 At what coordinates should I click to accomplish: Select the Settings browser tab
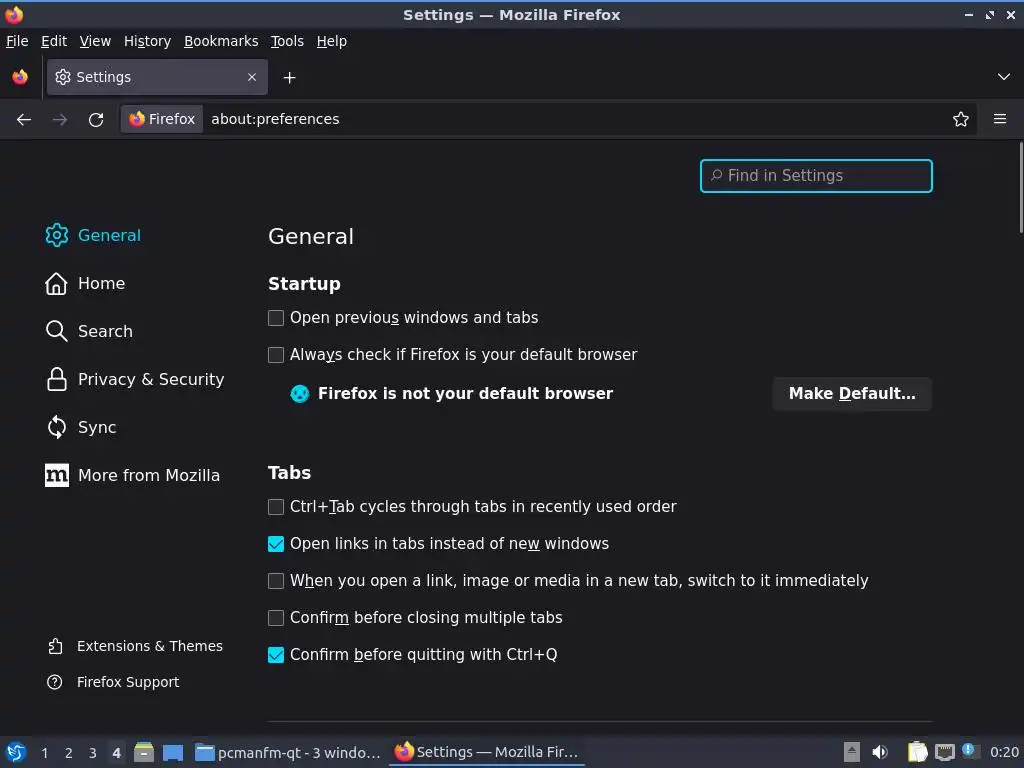click(x=157, y=77)
